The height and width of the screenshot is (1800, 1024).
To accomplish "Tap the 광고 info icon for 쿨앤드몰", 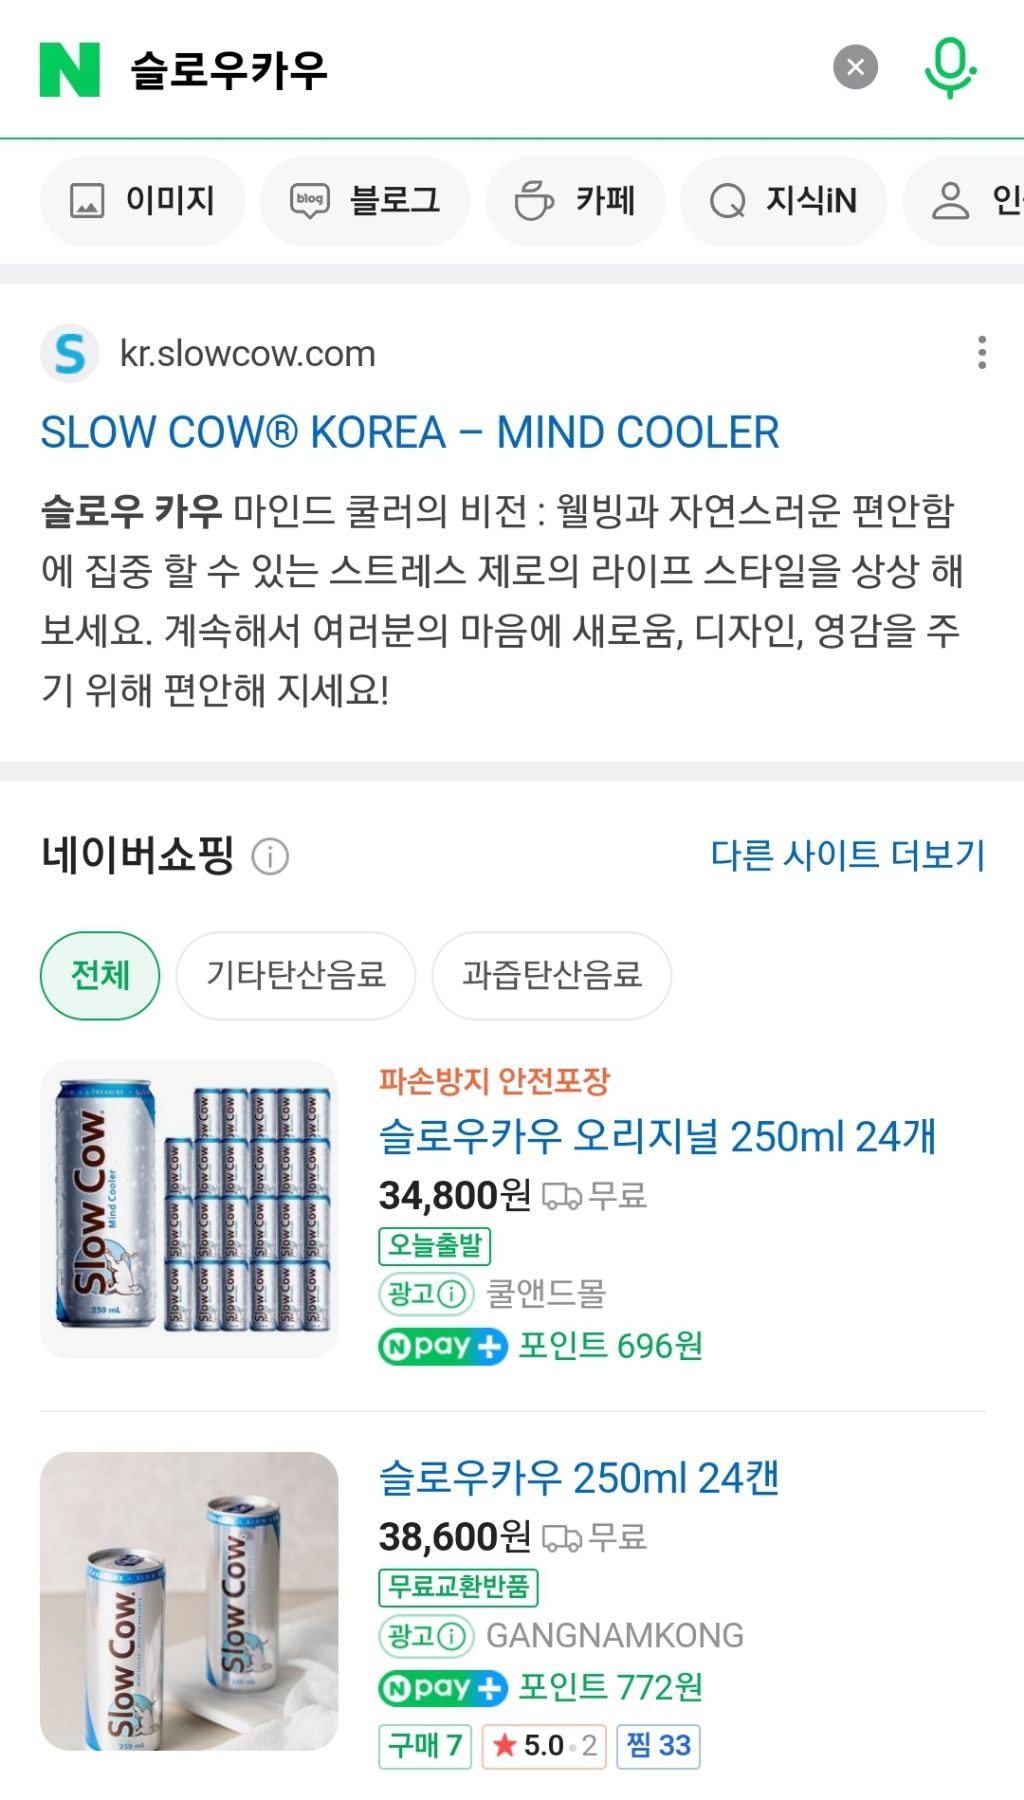I will tap(452, 1294).
